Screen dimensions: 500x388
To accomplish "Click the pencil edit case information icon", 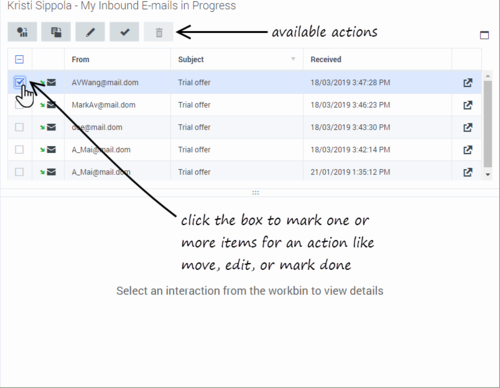I will tap(90, 32).
